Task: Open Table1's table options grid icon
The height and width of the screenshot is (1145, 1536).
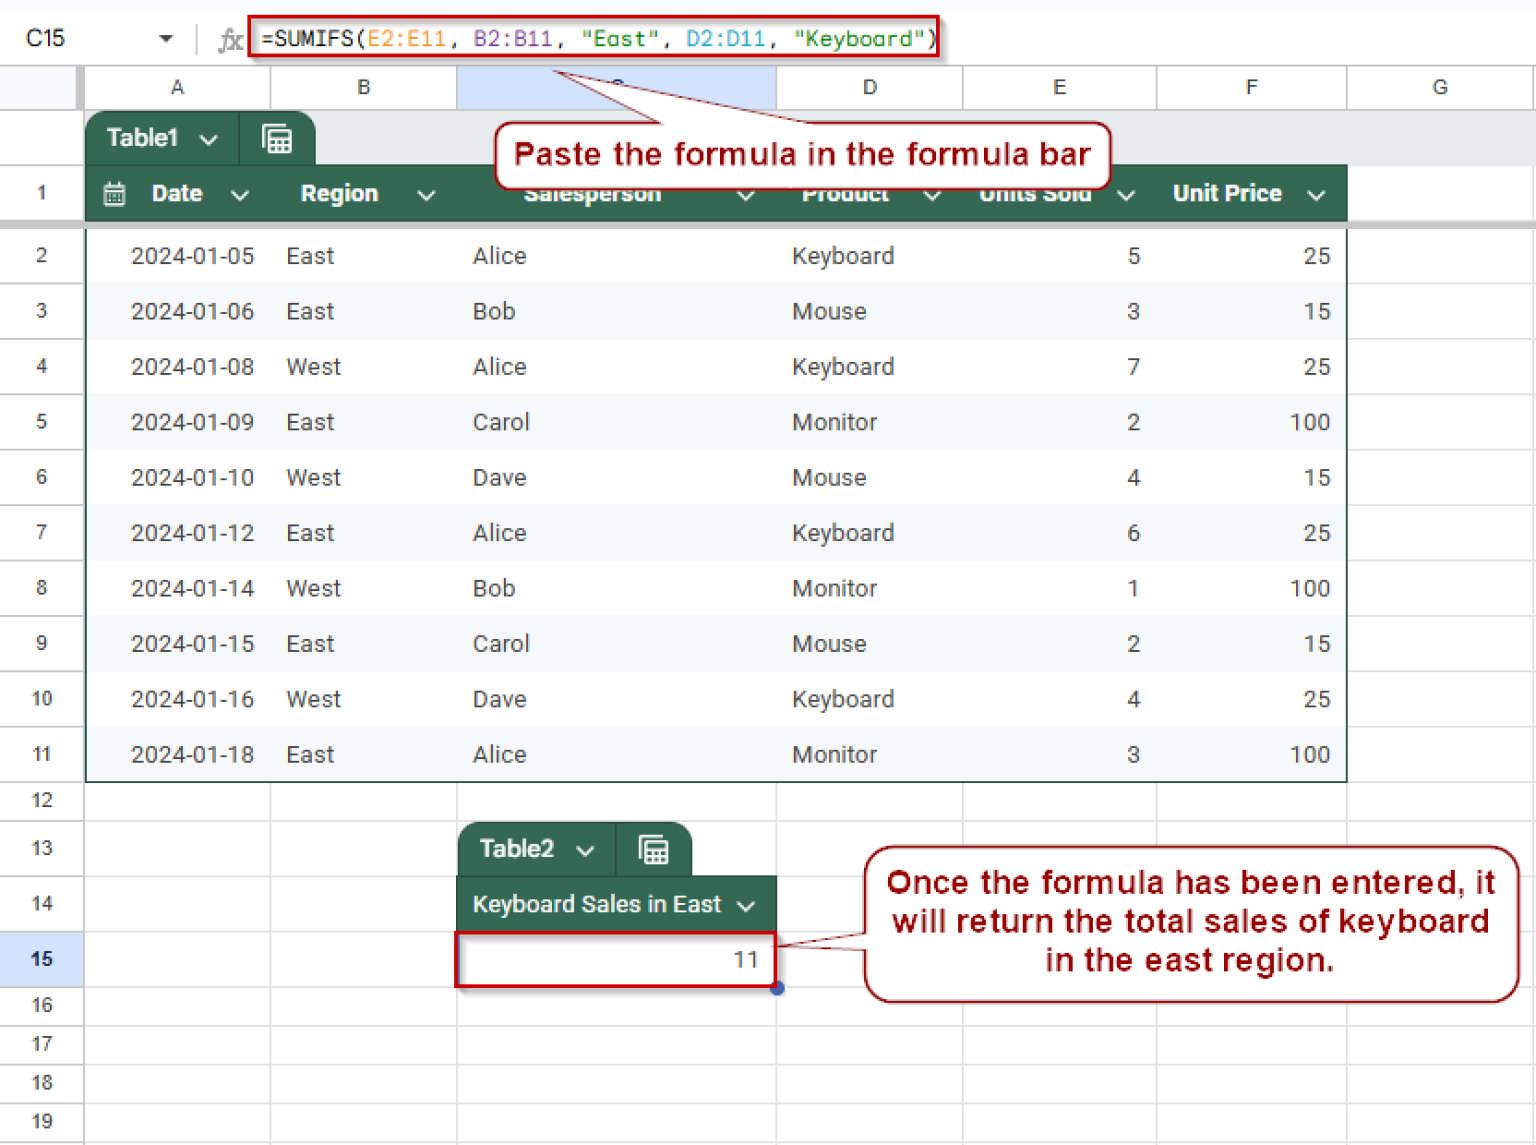Action: click(x=277, y=137)
